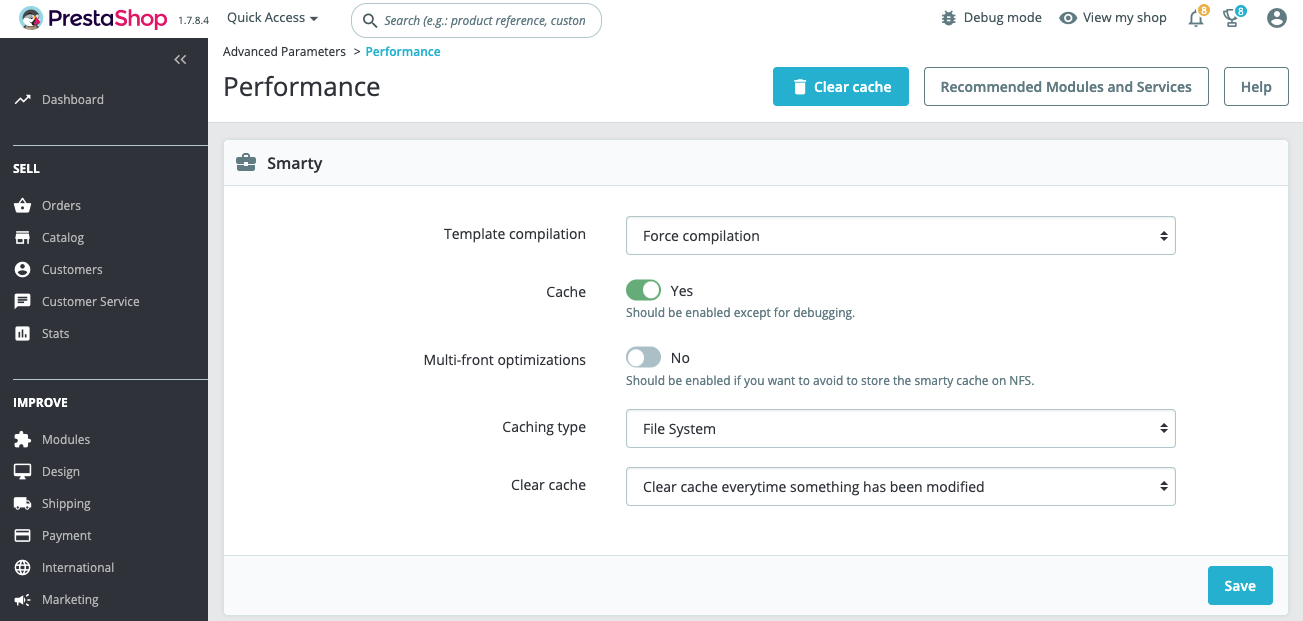Open the Quick Access dropdown menu

pos(272,18)
